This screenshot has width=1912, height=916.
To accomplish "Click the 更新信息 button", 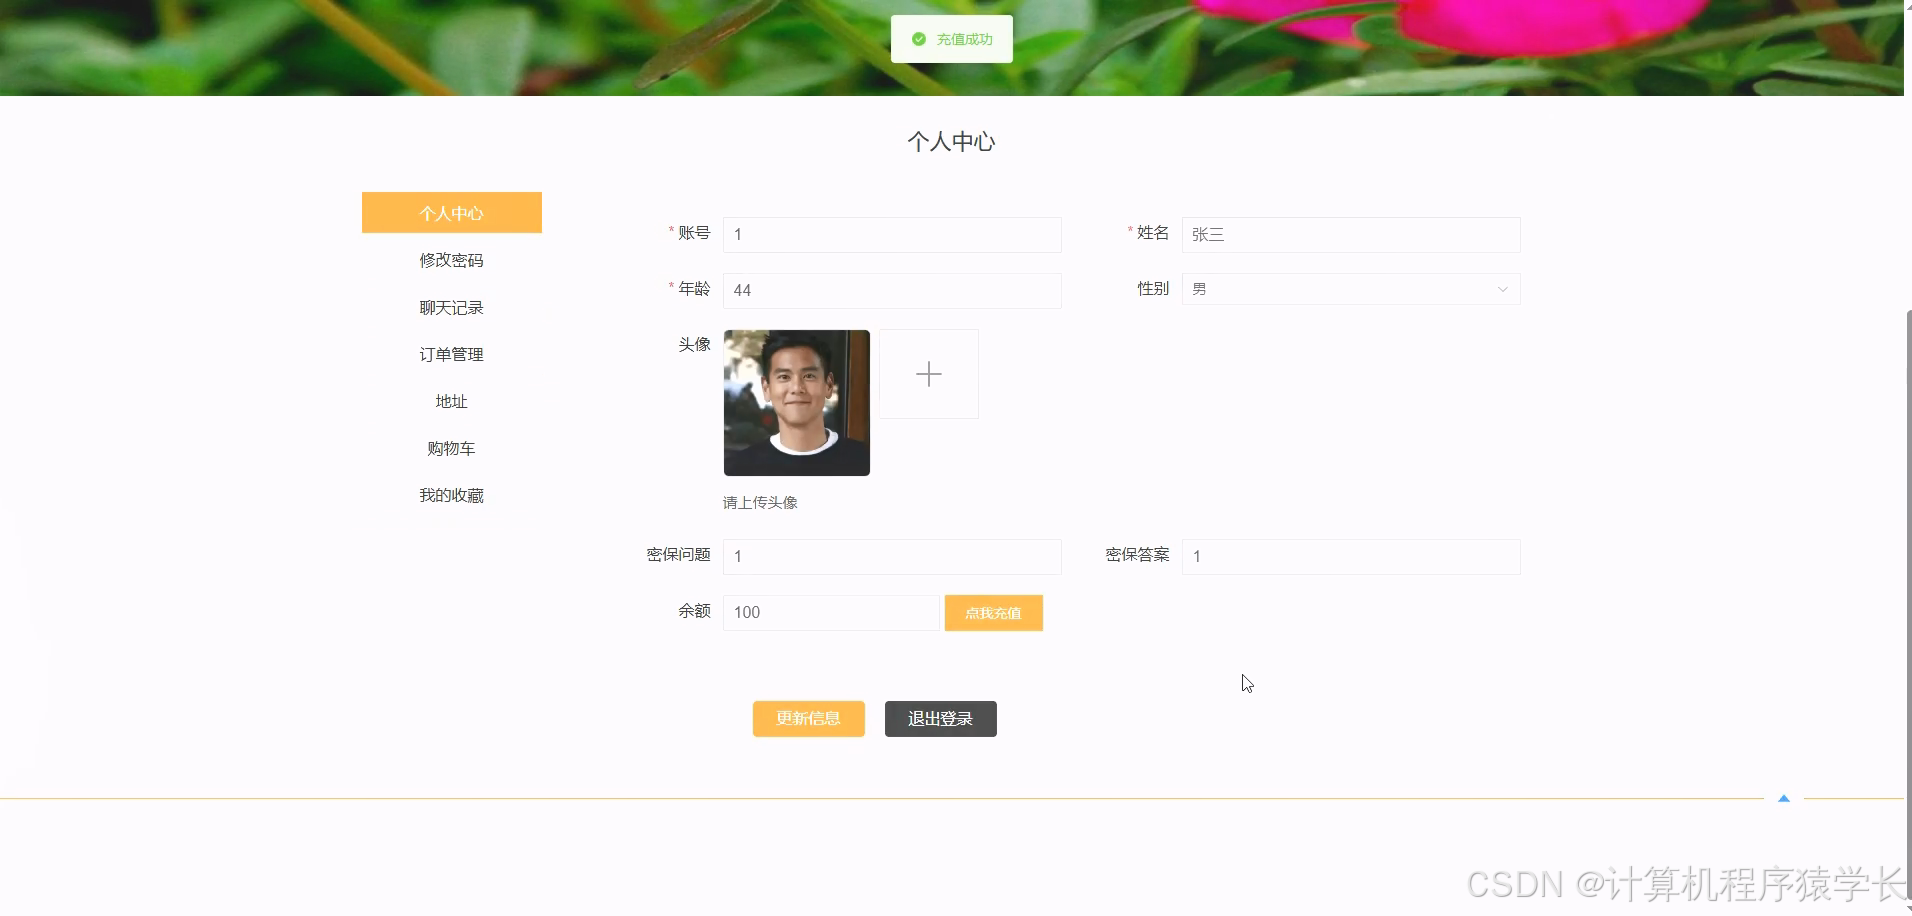I will (x=808, y=718).
